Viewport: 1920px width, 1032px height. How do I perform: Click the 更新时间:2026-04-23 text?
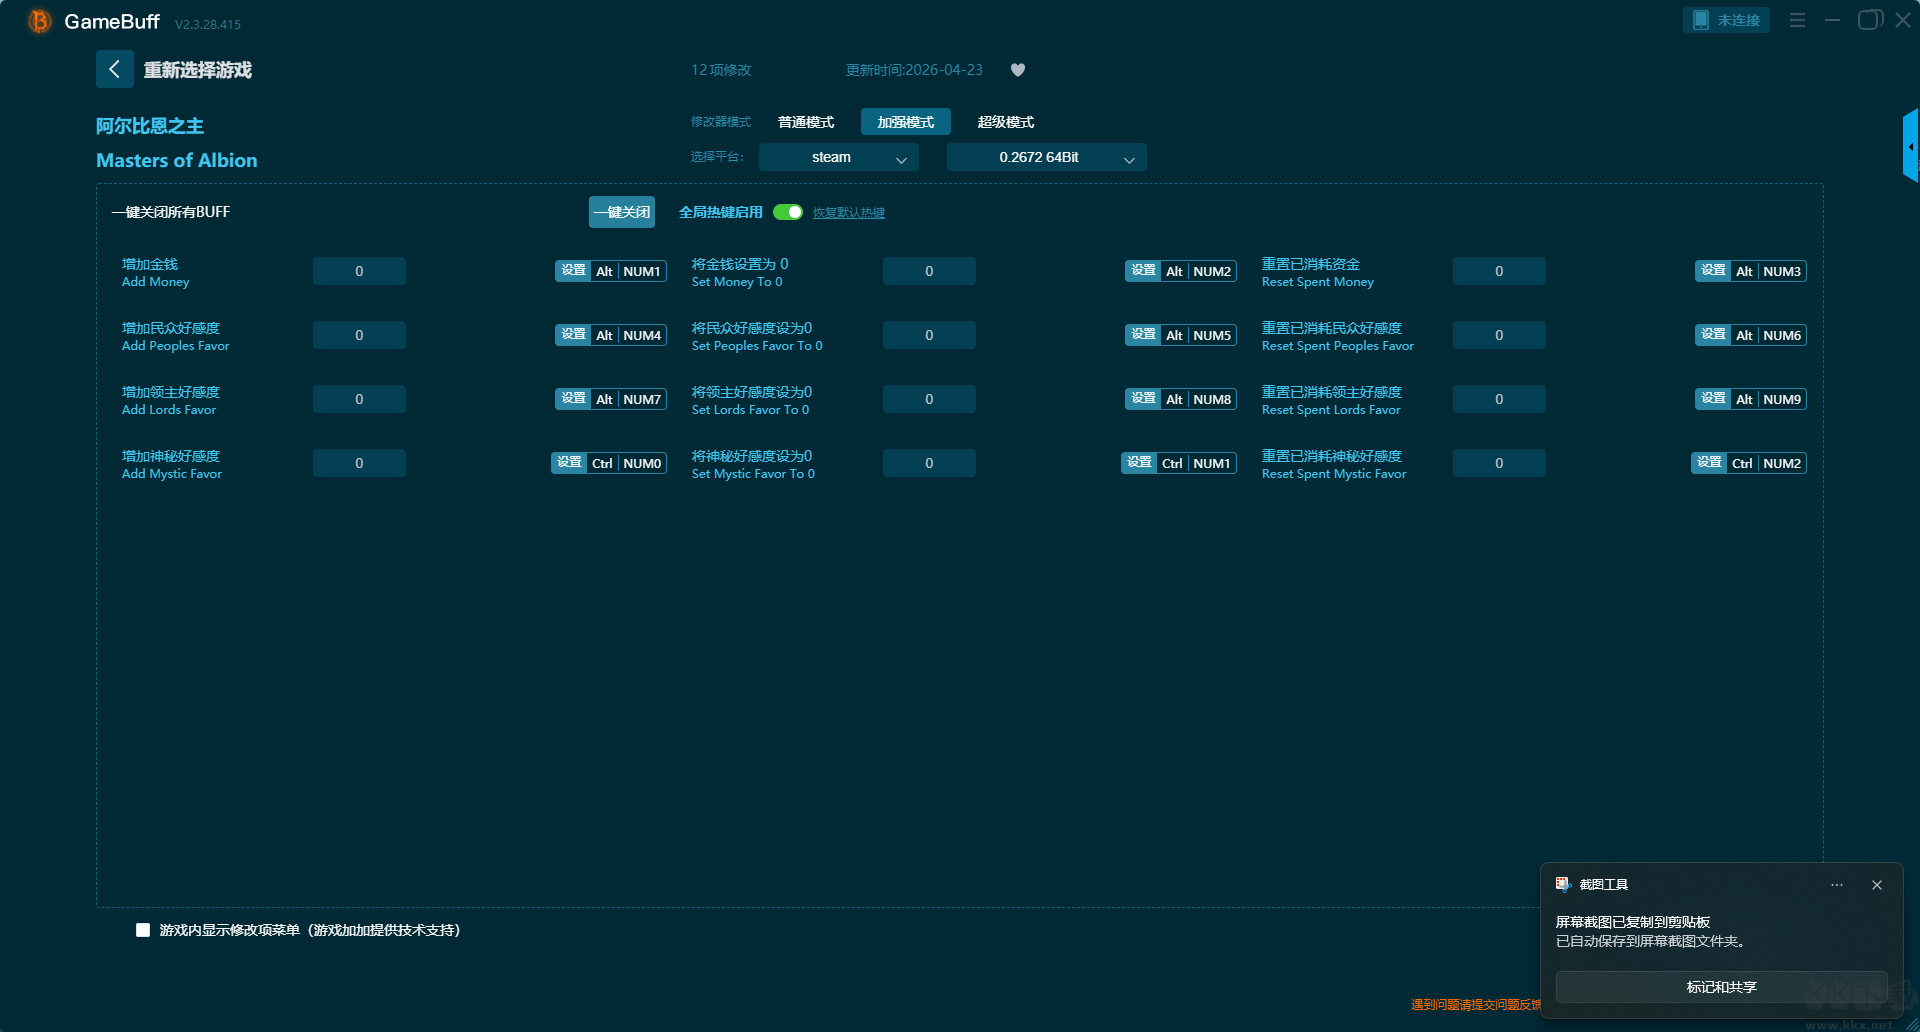click(x=914, y=70)
